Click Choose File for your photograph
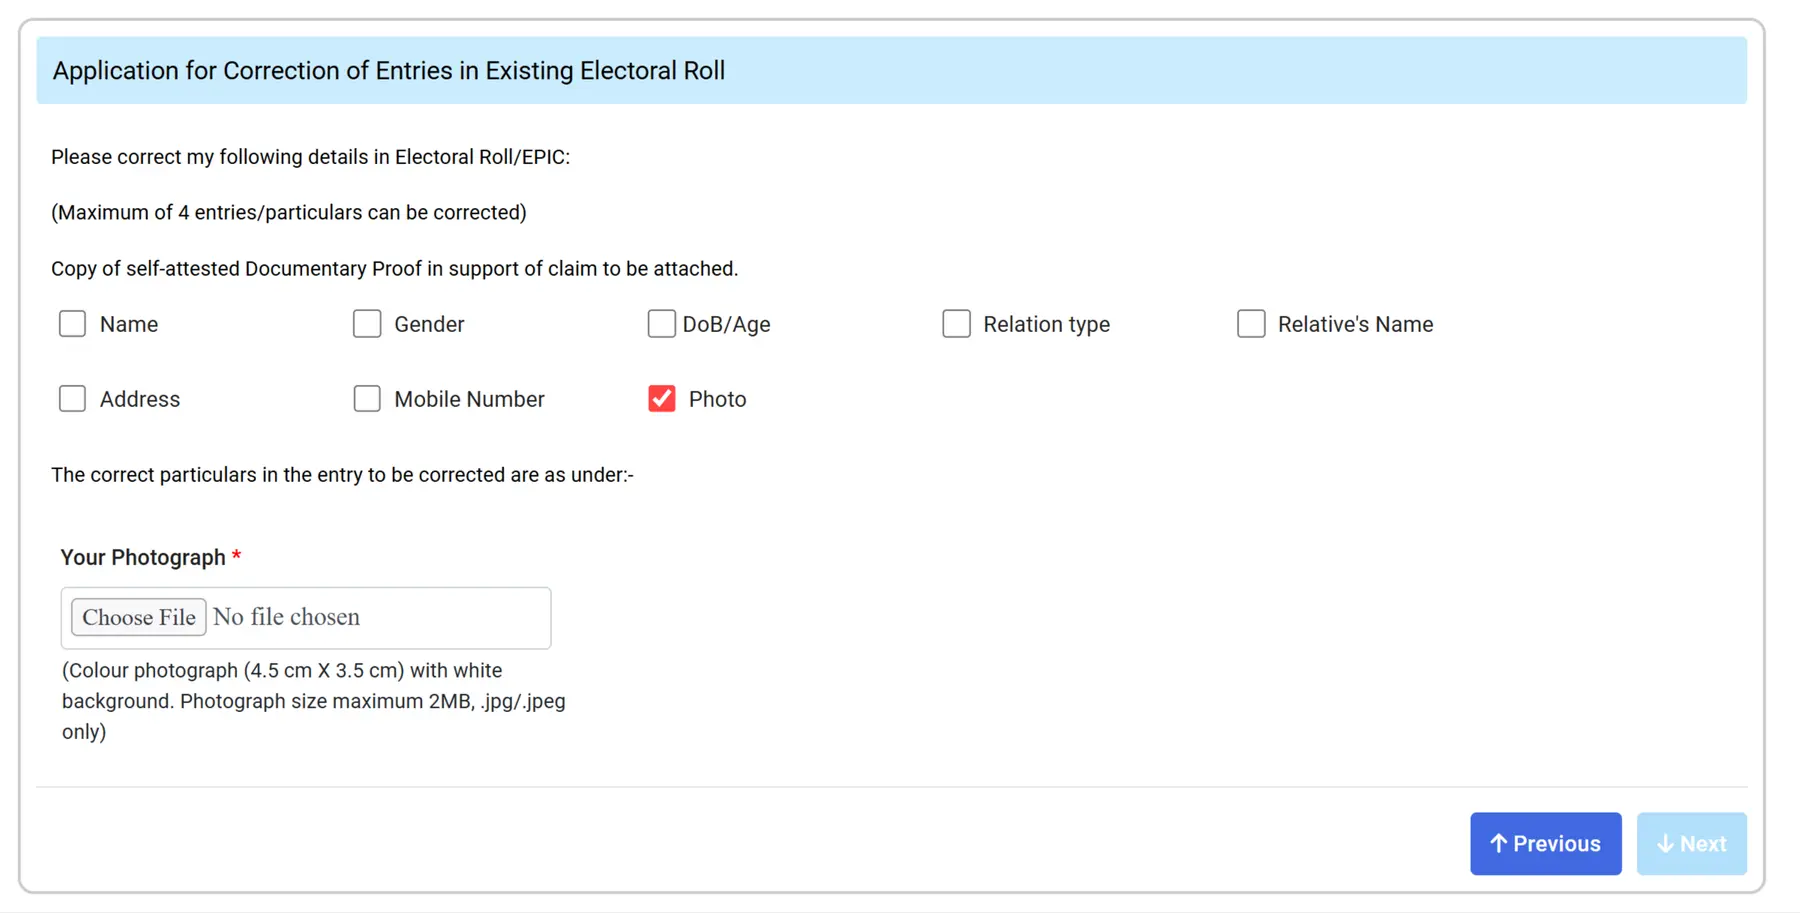The width and height of the screenshot is (1800, 913). pos(139,617)
